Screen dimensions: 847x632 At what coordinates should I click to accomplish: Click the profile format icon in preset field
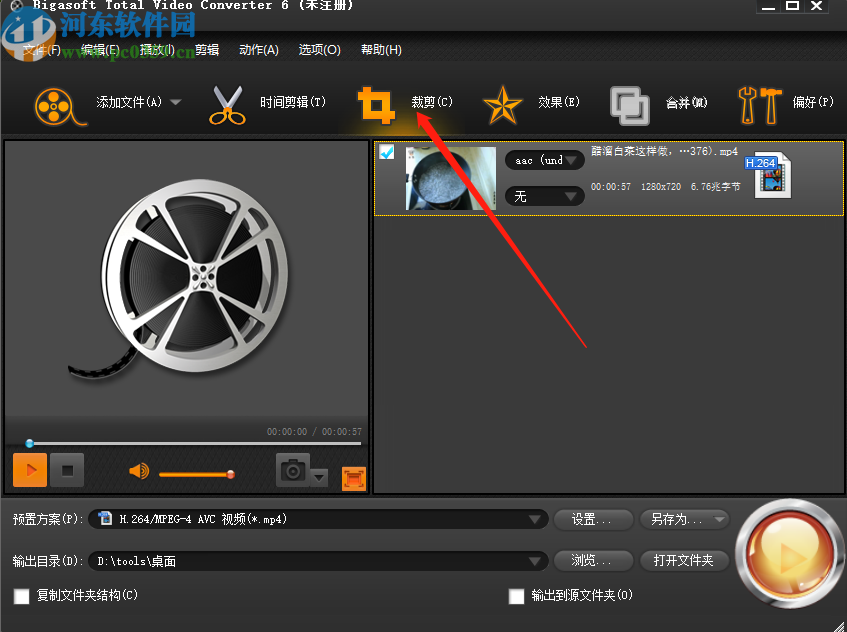click(105, 519)
